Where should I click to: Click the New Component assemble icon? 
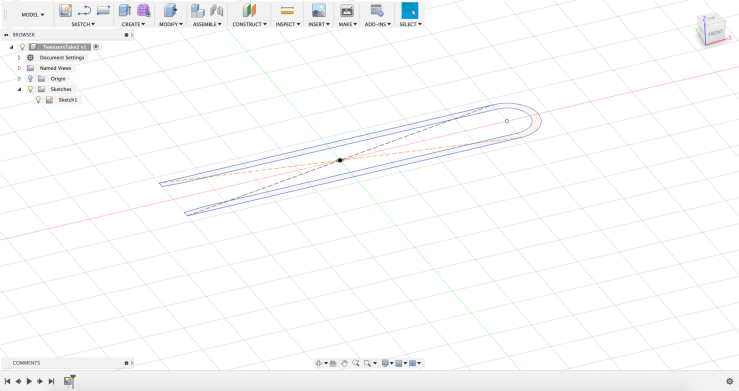click(x=197, y=10)
